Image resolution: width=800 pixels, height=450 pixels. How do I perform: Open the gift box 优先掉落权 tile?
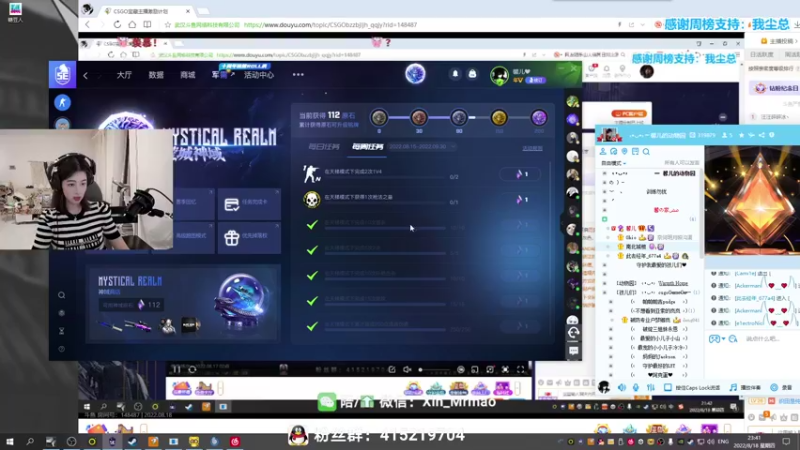pos(249,237)
